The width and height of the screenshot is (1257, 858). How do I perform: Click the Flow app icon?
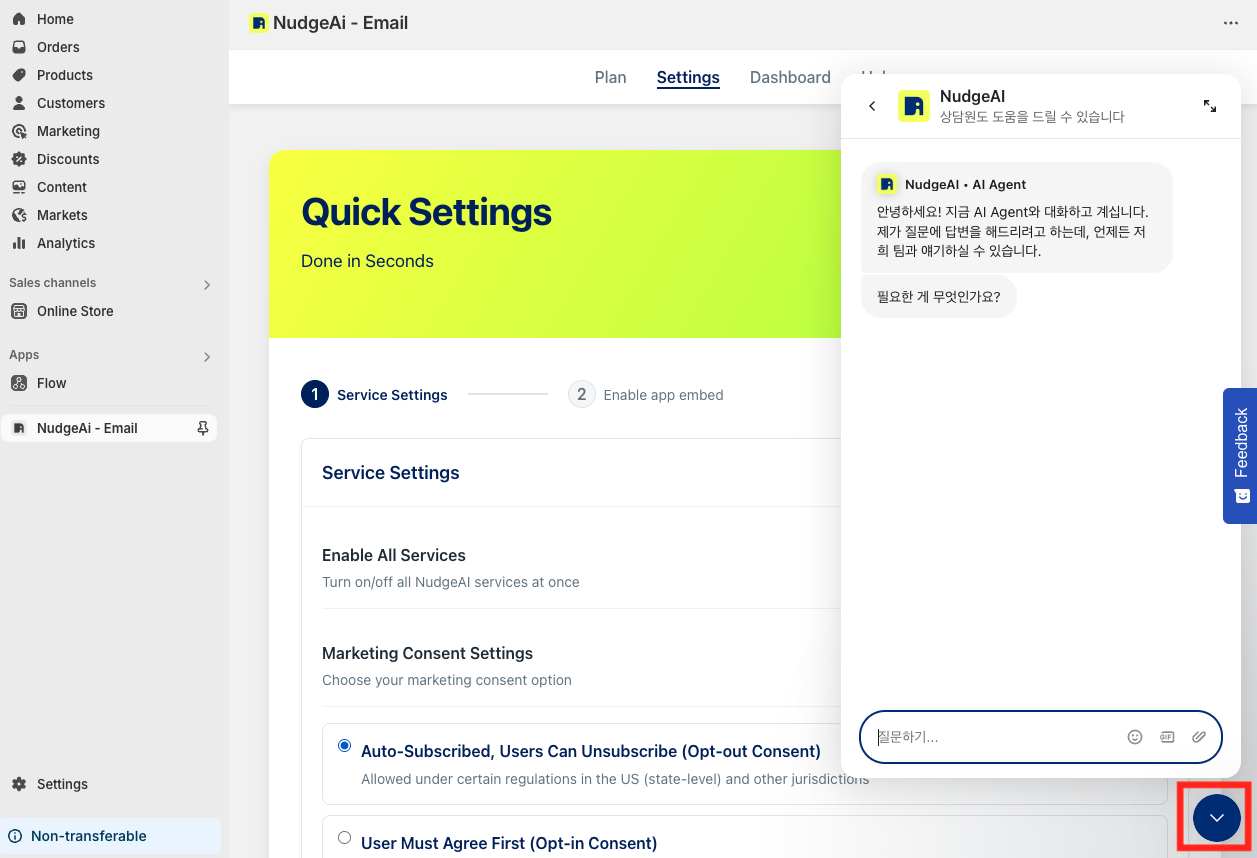point(19,383)
